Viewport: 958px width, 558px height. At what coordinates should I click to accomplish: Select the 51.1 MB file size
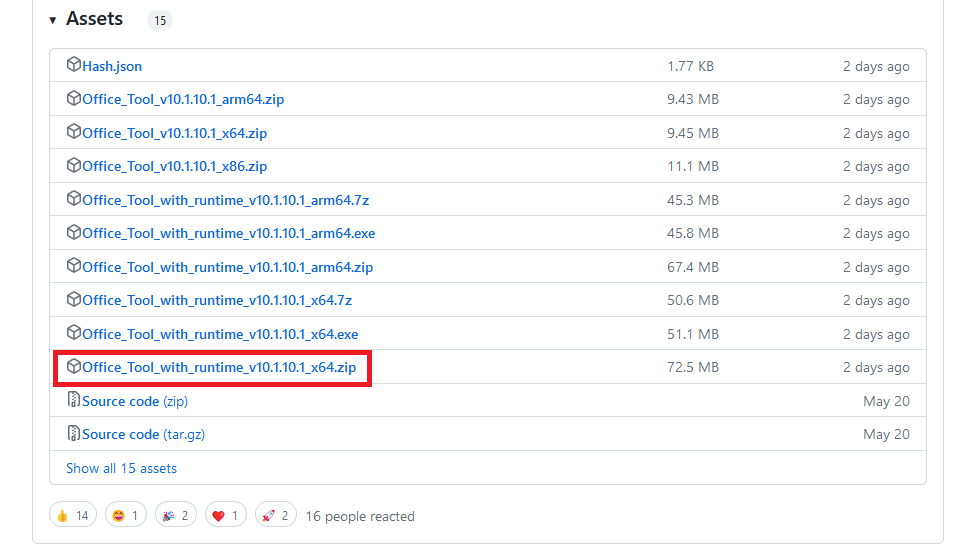pyautogui.click(x=693, y=334)
